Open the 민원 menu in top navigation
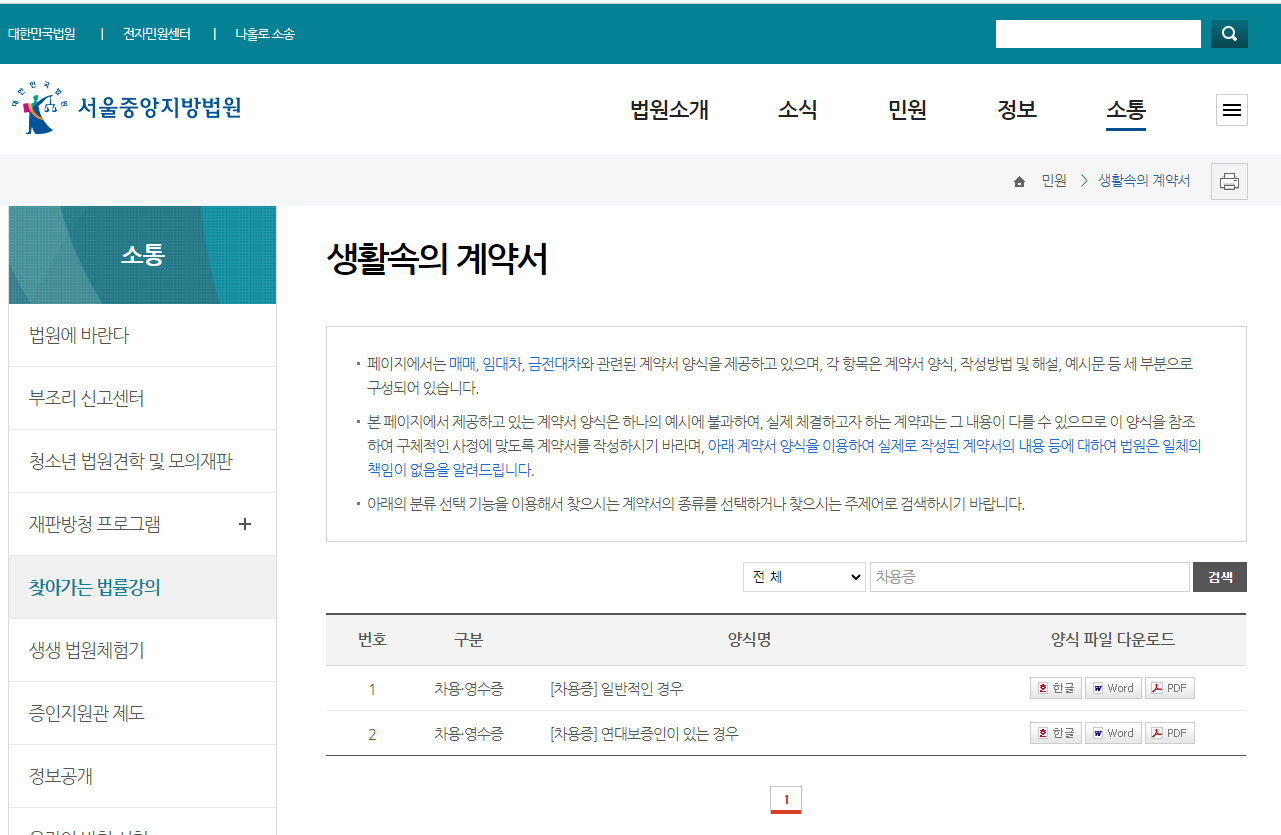The height and width of the screenshot is (835, 1281). coord(905,111)
